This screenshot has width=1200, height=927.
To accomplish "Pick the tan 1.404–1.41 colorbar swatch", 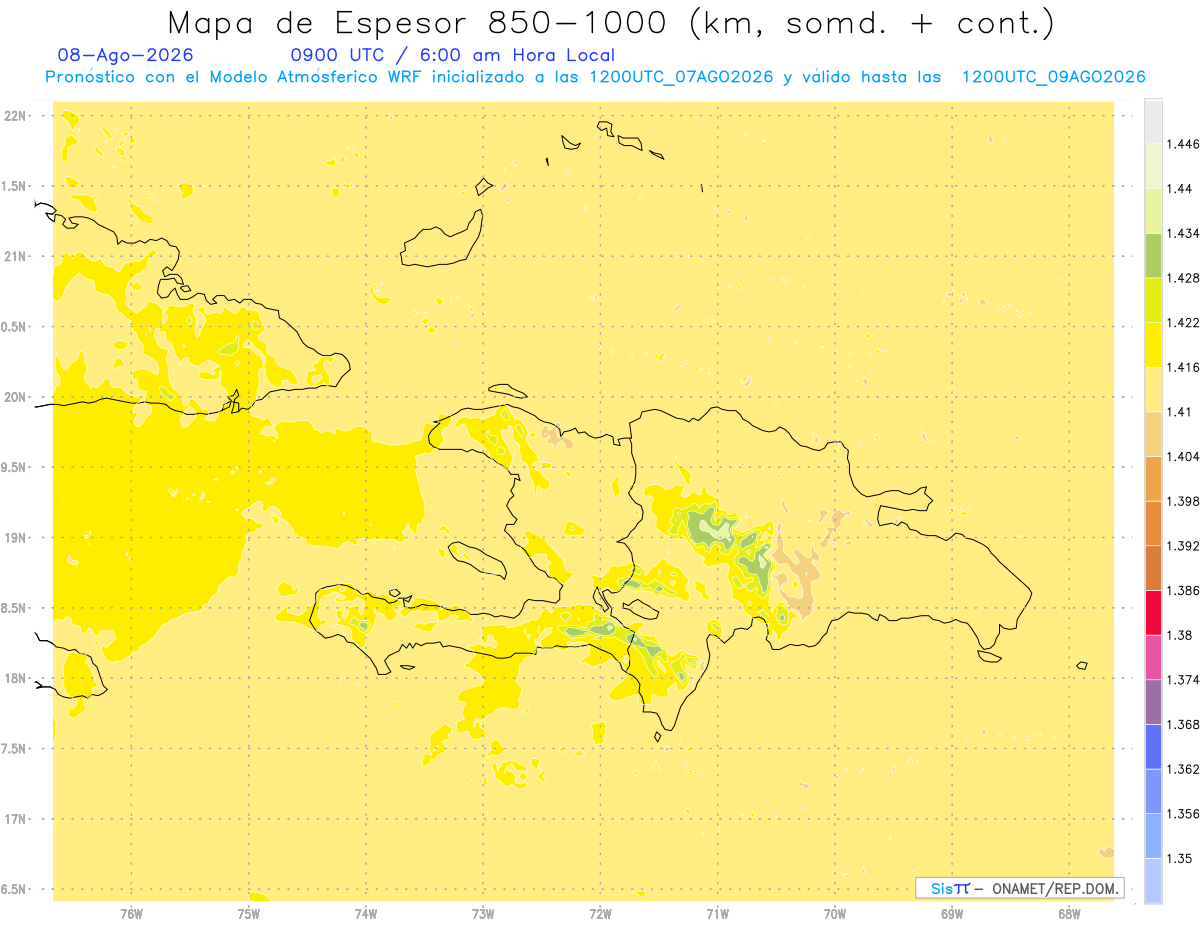I will click(1153, 434).
